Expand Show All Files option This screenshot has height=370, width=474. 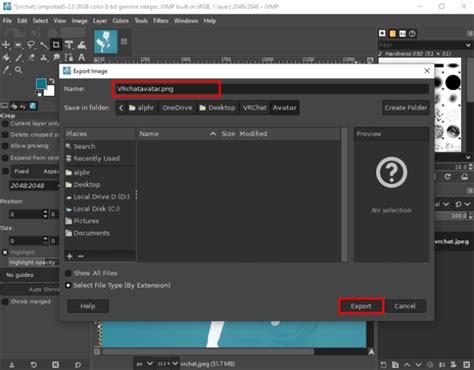click(x=68, y=273)
